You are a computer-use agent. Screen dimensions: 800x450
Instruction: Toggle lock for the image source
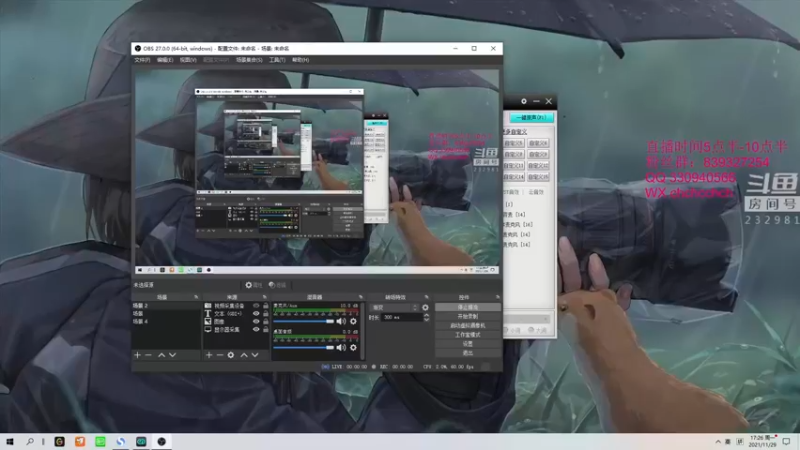click(265, 321)
